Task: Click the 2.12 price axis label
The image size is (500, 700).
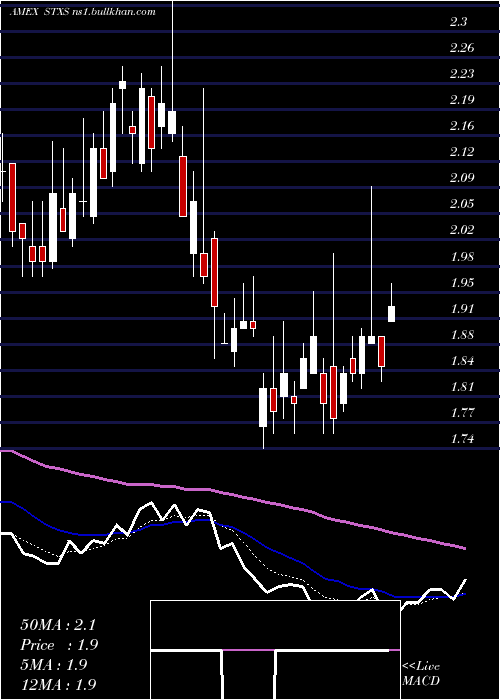Action: coord(462,152)
